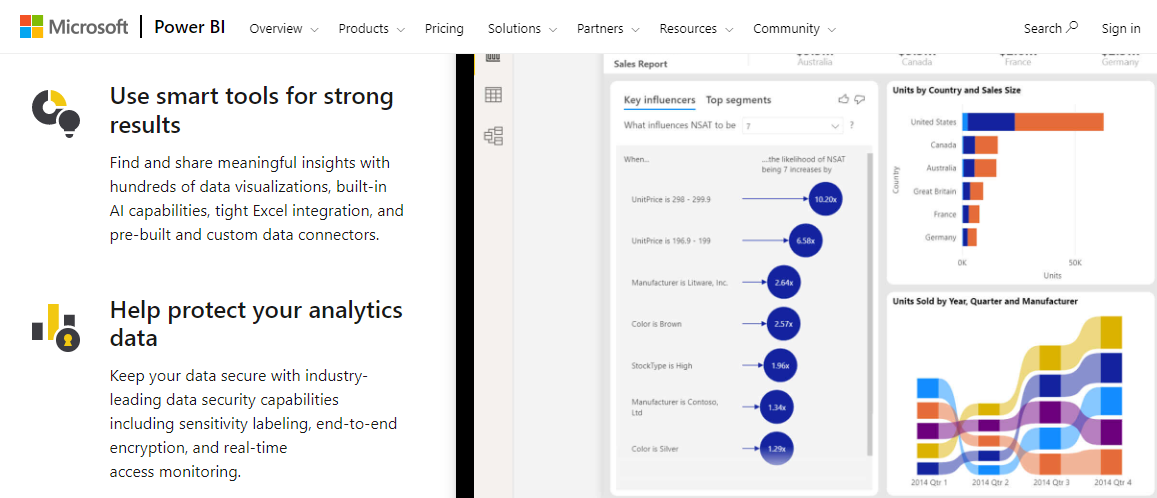Open the Pricing page
Image resolution: width=1157 pixels, height=498 pixels.
[x=444, y=29]
